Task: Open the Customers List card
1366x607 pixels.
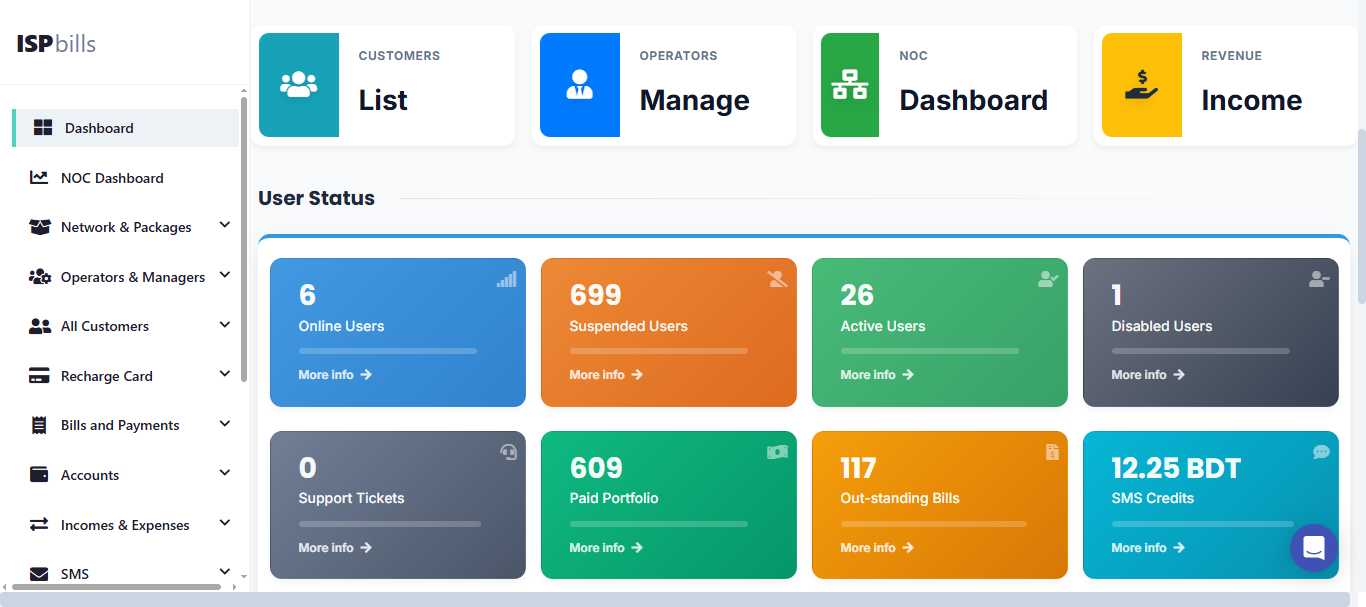Action: tap(385, 85)
